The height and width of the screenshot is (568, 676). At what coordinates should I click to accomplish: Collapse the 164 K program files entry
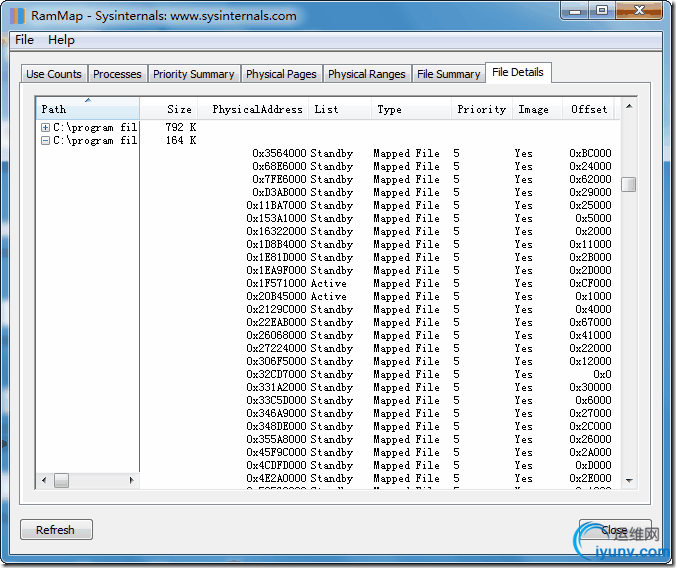point(45,141)
